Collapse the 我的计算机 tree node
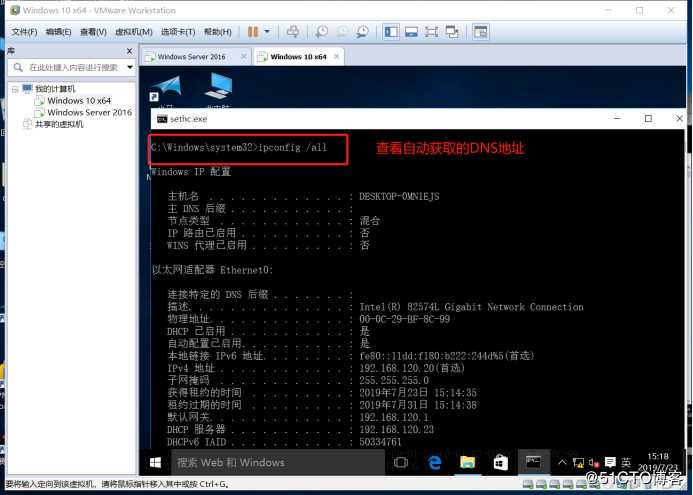 coord(15,89)
